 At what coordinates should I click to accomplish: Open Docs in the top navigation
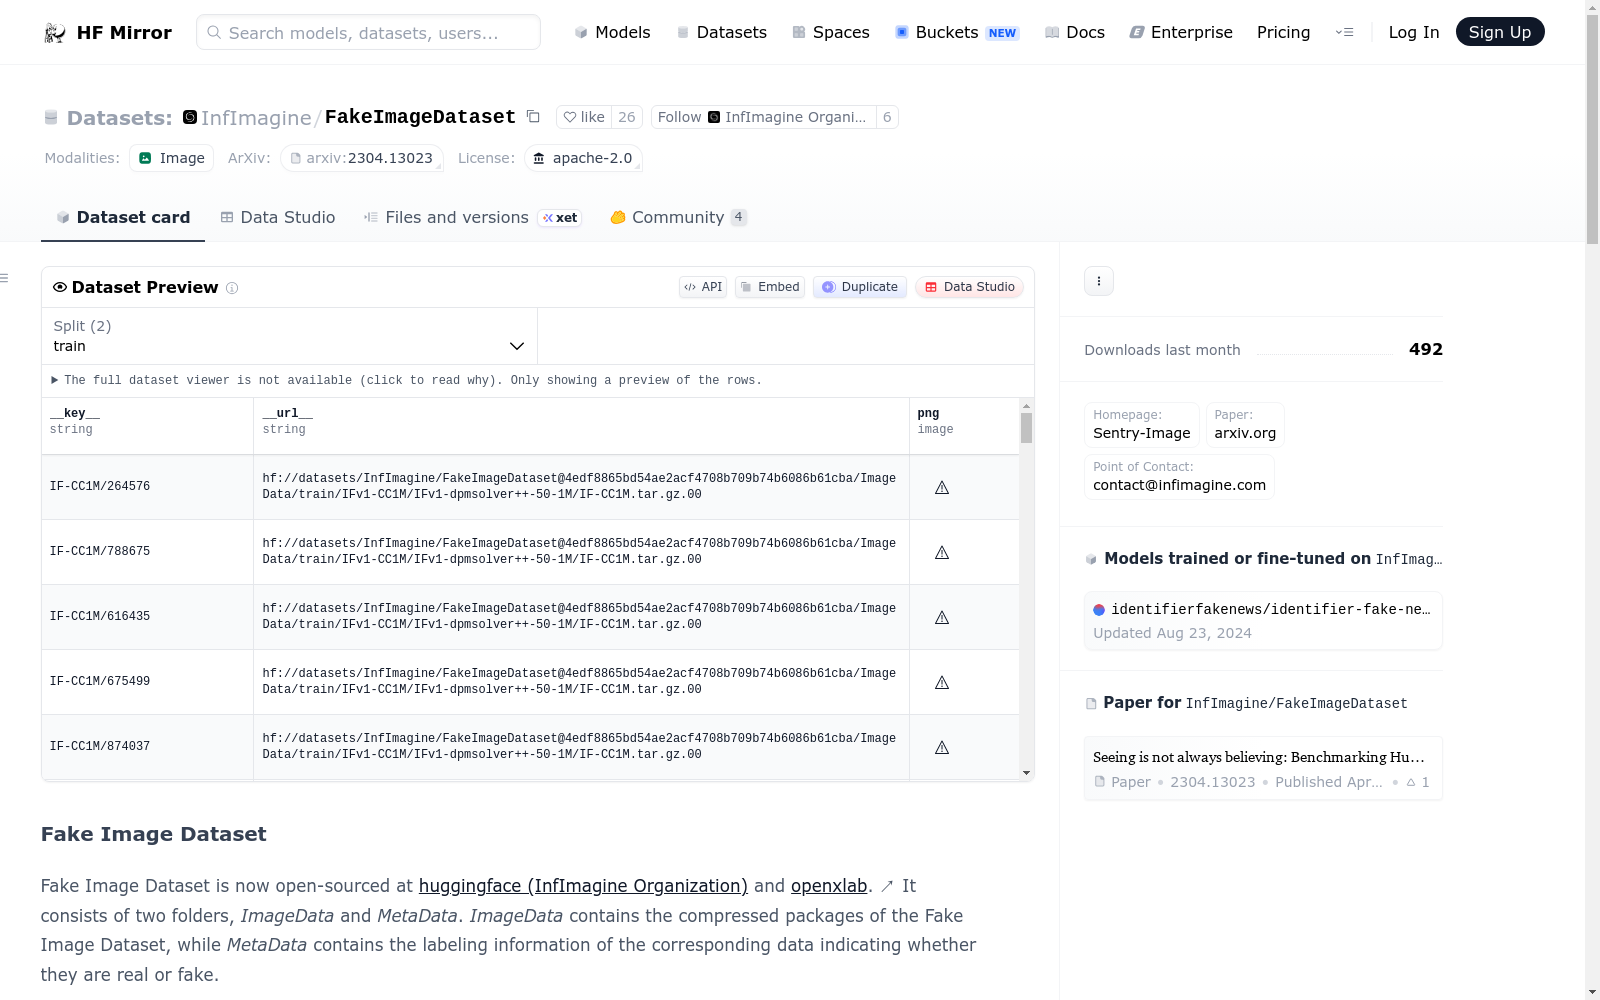click(1075, 32)
